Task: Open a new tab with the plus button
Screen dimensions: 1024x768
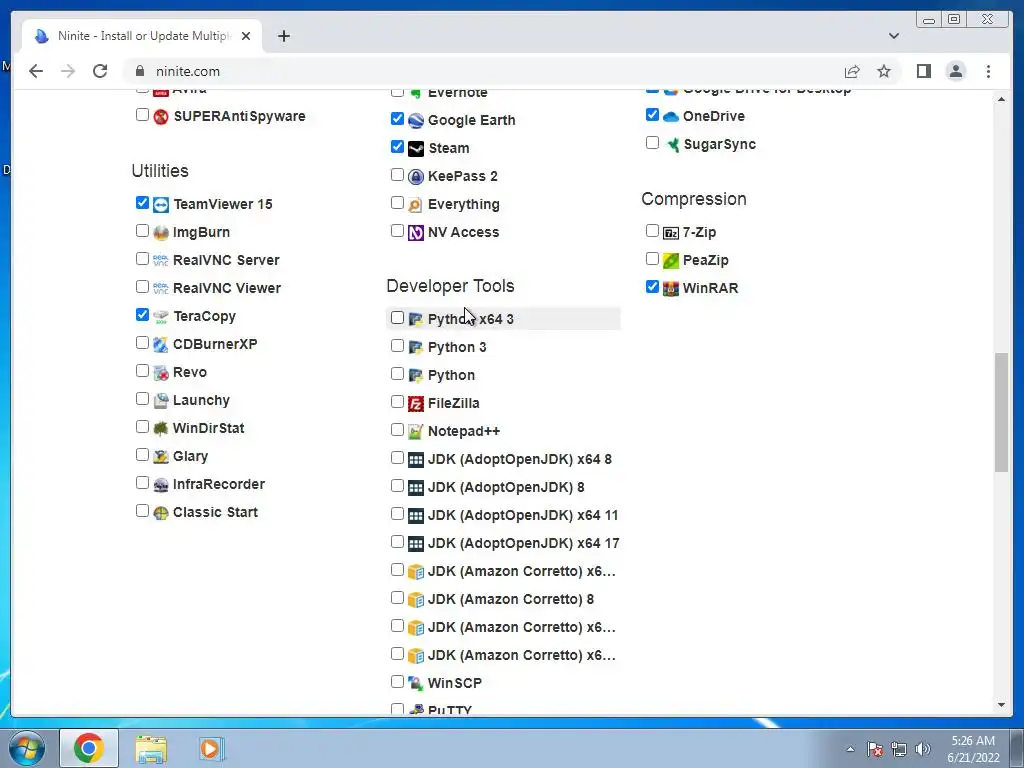Action: (x=283, y=36)
